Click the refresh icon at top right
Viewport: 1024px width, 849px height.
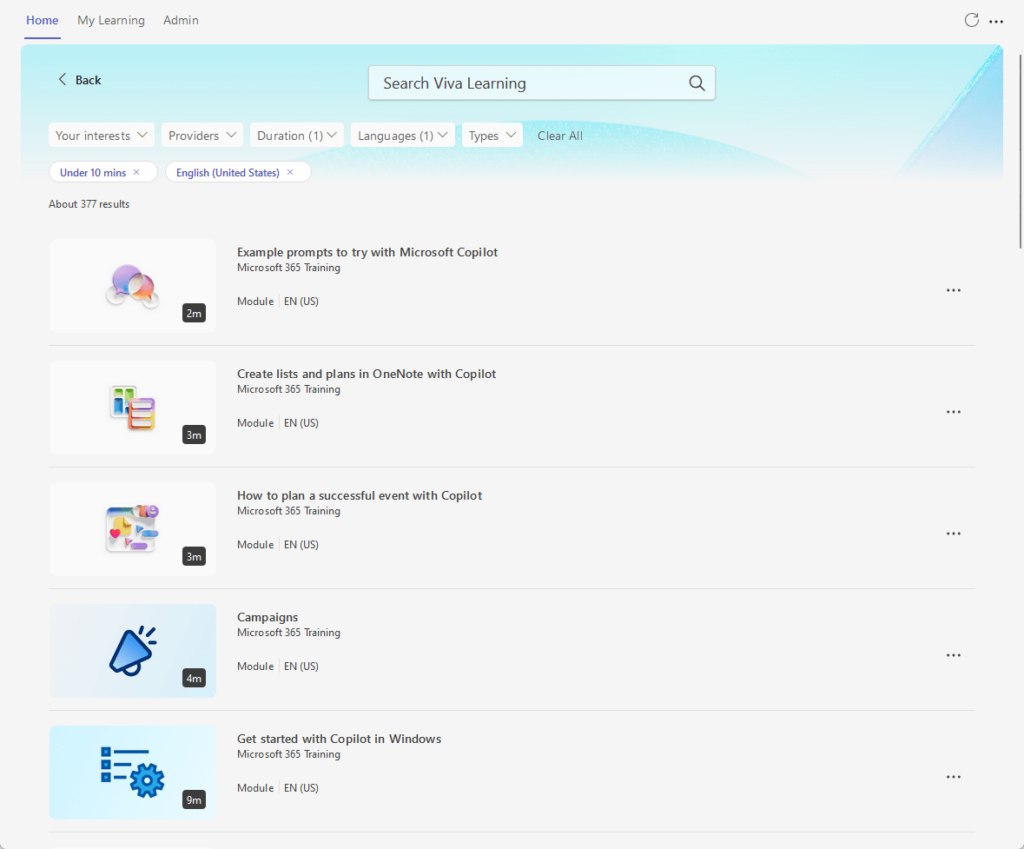(971, 20)
